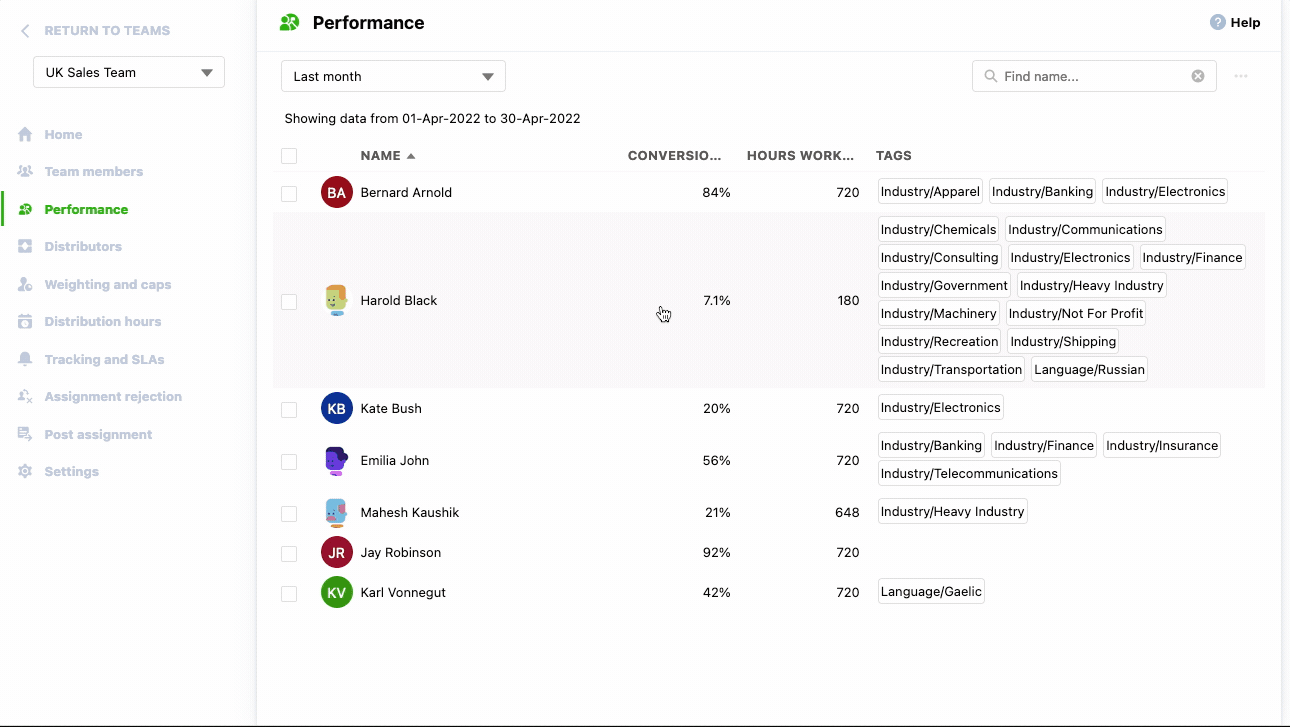The height and width of the screenshot is (727, 1290).
Task: Click the Weighting and caps icon
Action: click(25, 284)
